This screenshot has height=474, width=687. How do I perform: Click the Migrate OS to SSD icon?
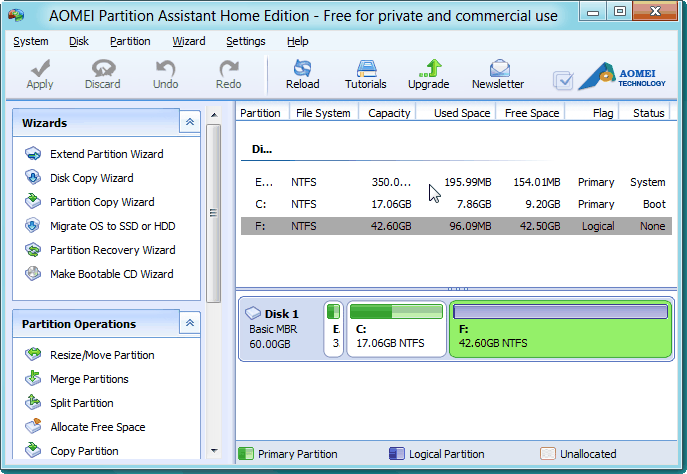33,225
